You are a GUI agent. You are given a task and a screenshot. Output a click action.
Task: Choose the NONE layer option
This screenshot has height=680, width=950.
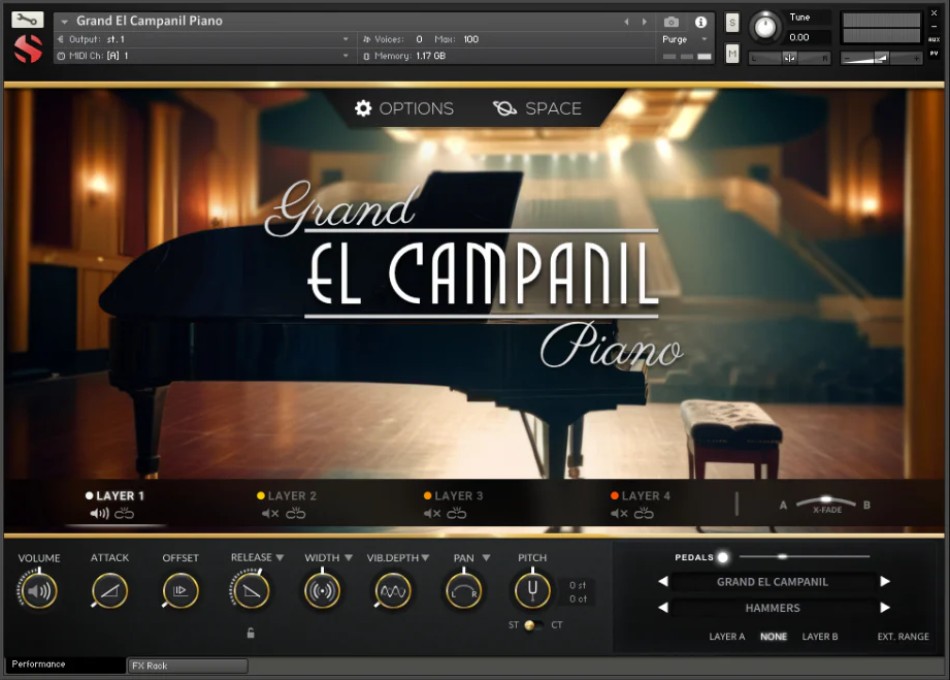point(774,636)
